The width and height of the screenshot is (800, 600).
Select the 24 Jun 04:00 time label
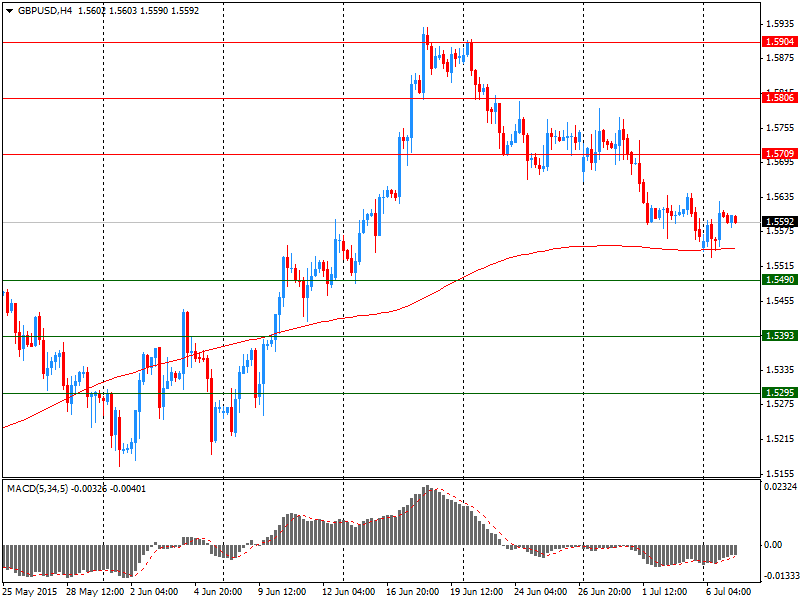(541, 592)
